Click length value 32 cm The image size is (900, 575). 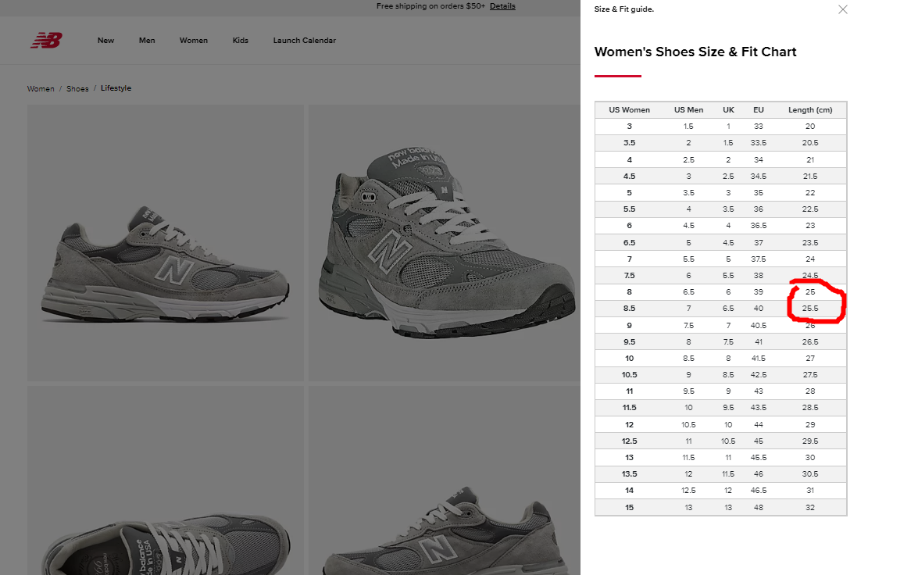point(810,507)
